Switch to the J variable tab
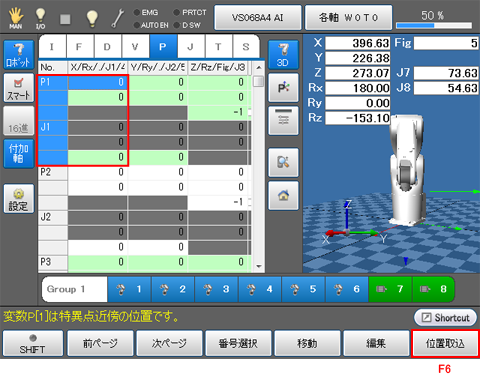This screenshot has width=480, height=375. point(191,47)
